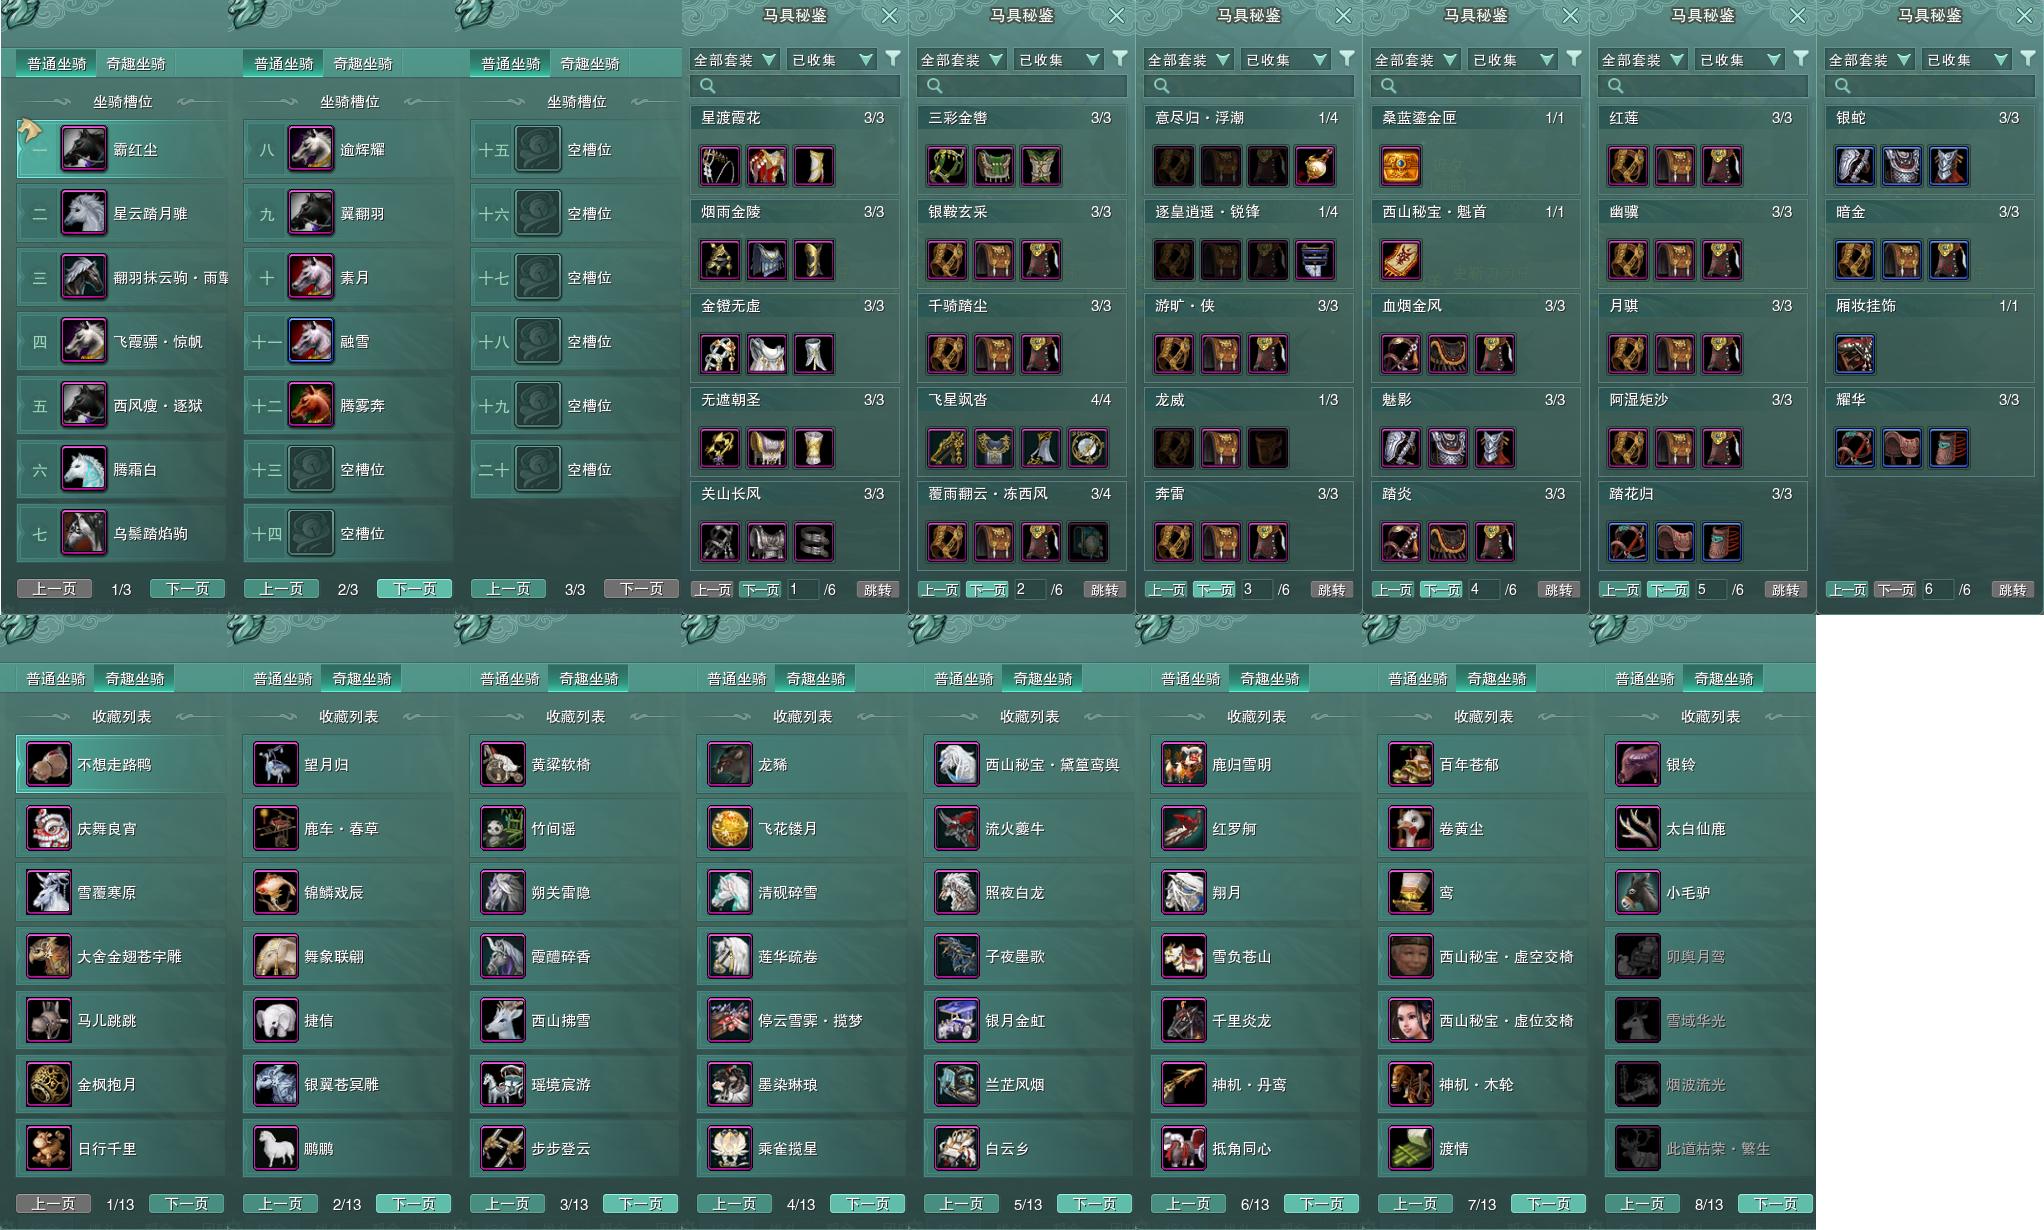Open 全部套装 dropdown in the 意尽归·浮潮 panel
Viewport: 2044px width, 1230px height.
[1188, 60]
